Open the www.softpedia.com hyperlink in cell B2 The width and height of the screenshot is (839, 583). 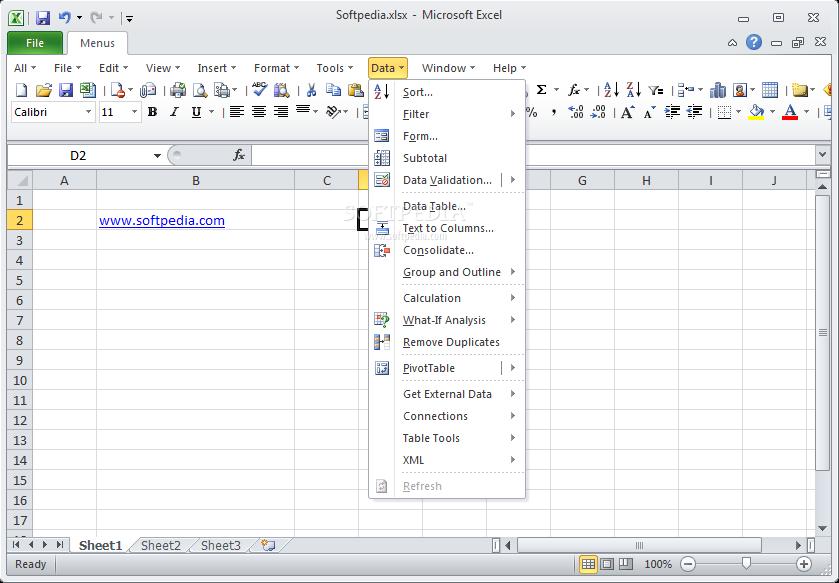click(x=162, y=220)
